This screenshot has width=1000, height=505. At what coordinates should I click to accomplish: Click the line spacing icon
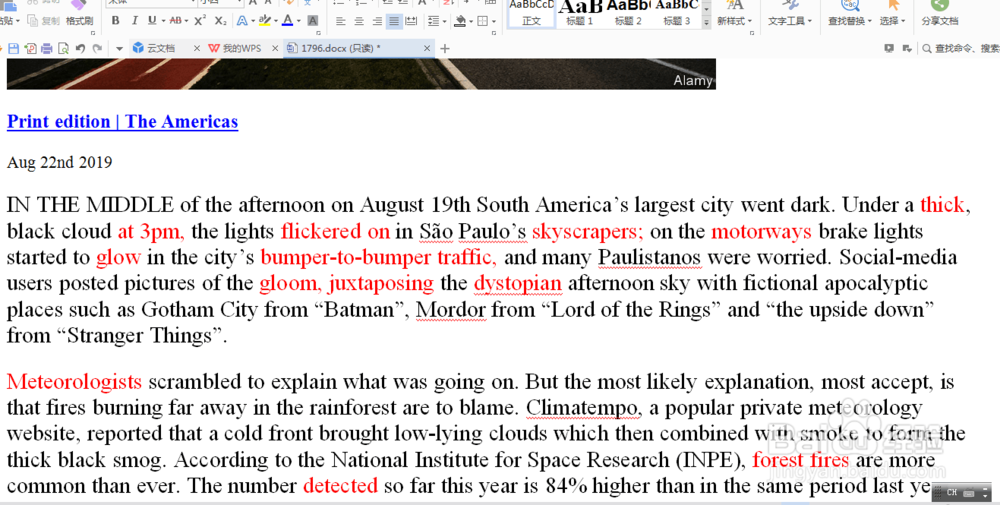(x=433, y=21)
